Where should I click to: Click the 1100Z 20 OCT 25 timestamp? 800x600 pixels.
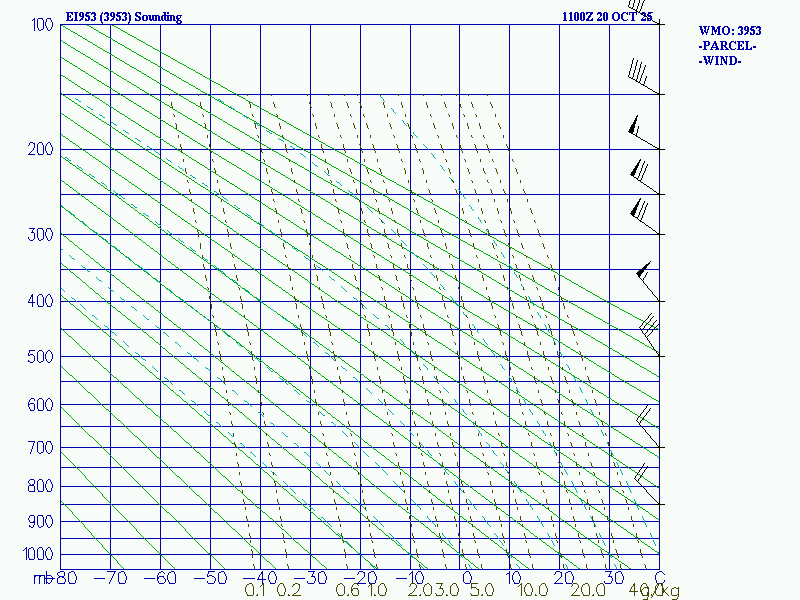pos(607,17)
